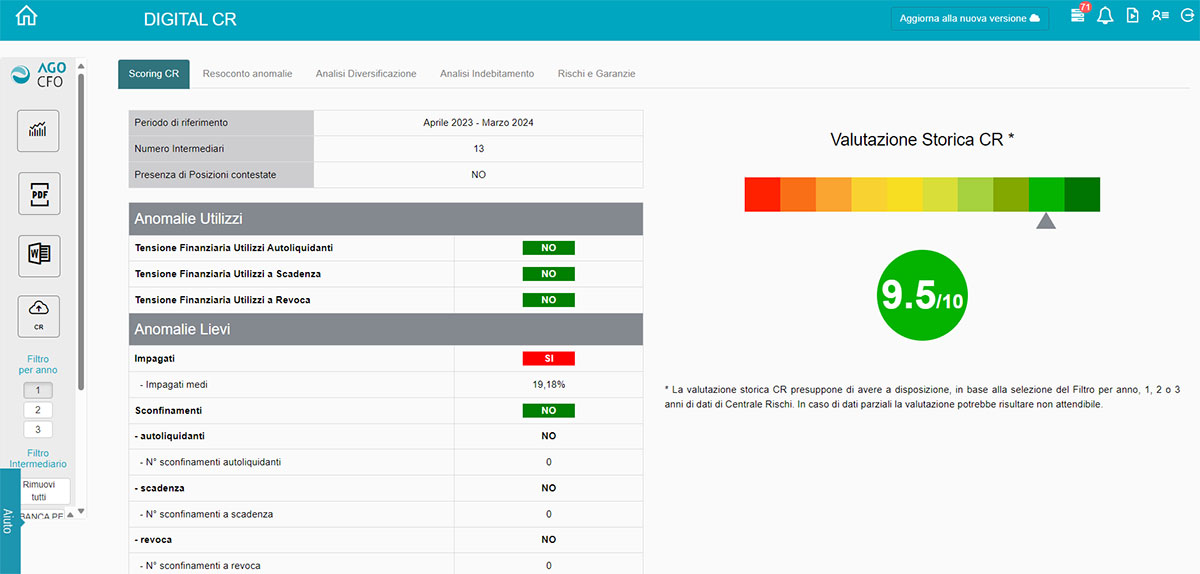Viewport: 1200px width, 574px height.
Task: Click the logout icon
Action: pyautogui.click(x=1187, y=16)
